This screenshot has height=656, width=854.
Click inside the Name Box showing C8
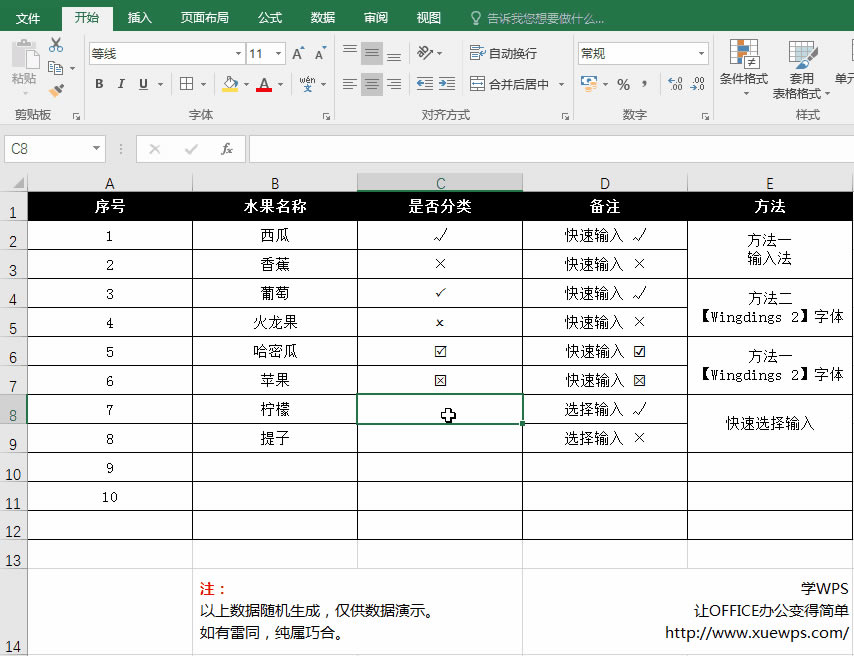47,147
